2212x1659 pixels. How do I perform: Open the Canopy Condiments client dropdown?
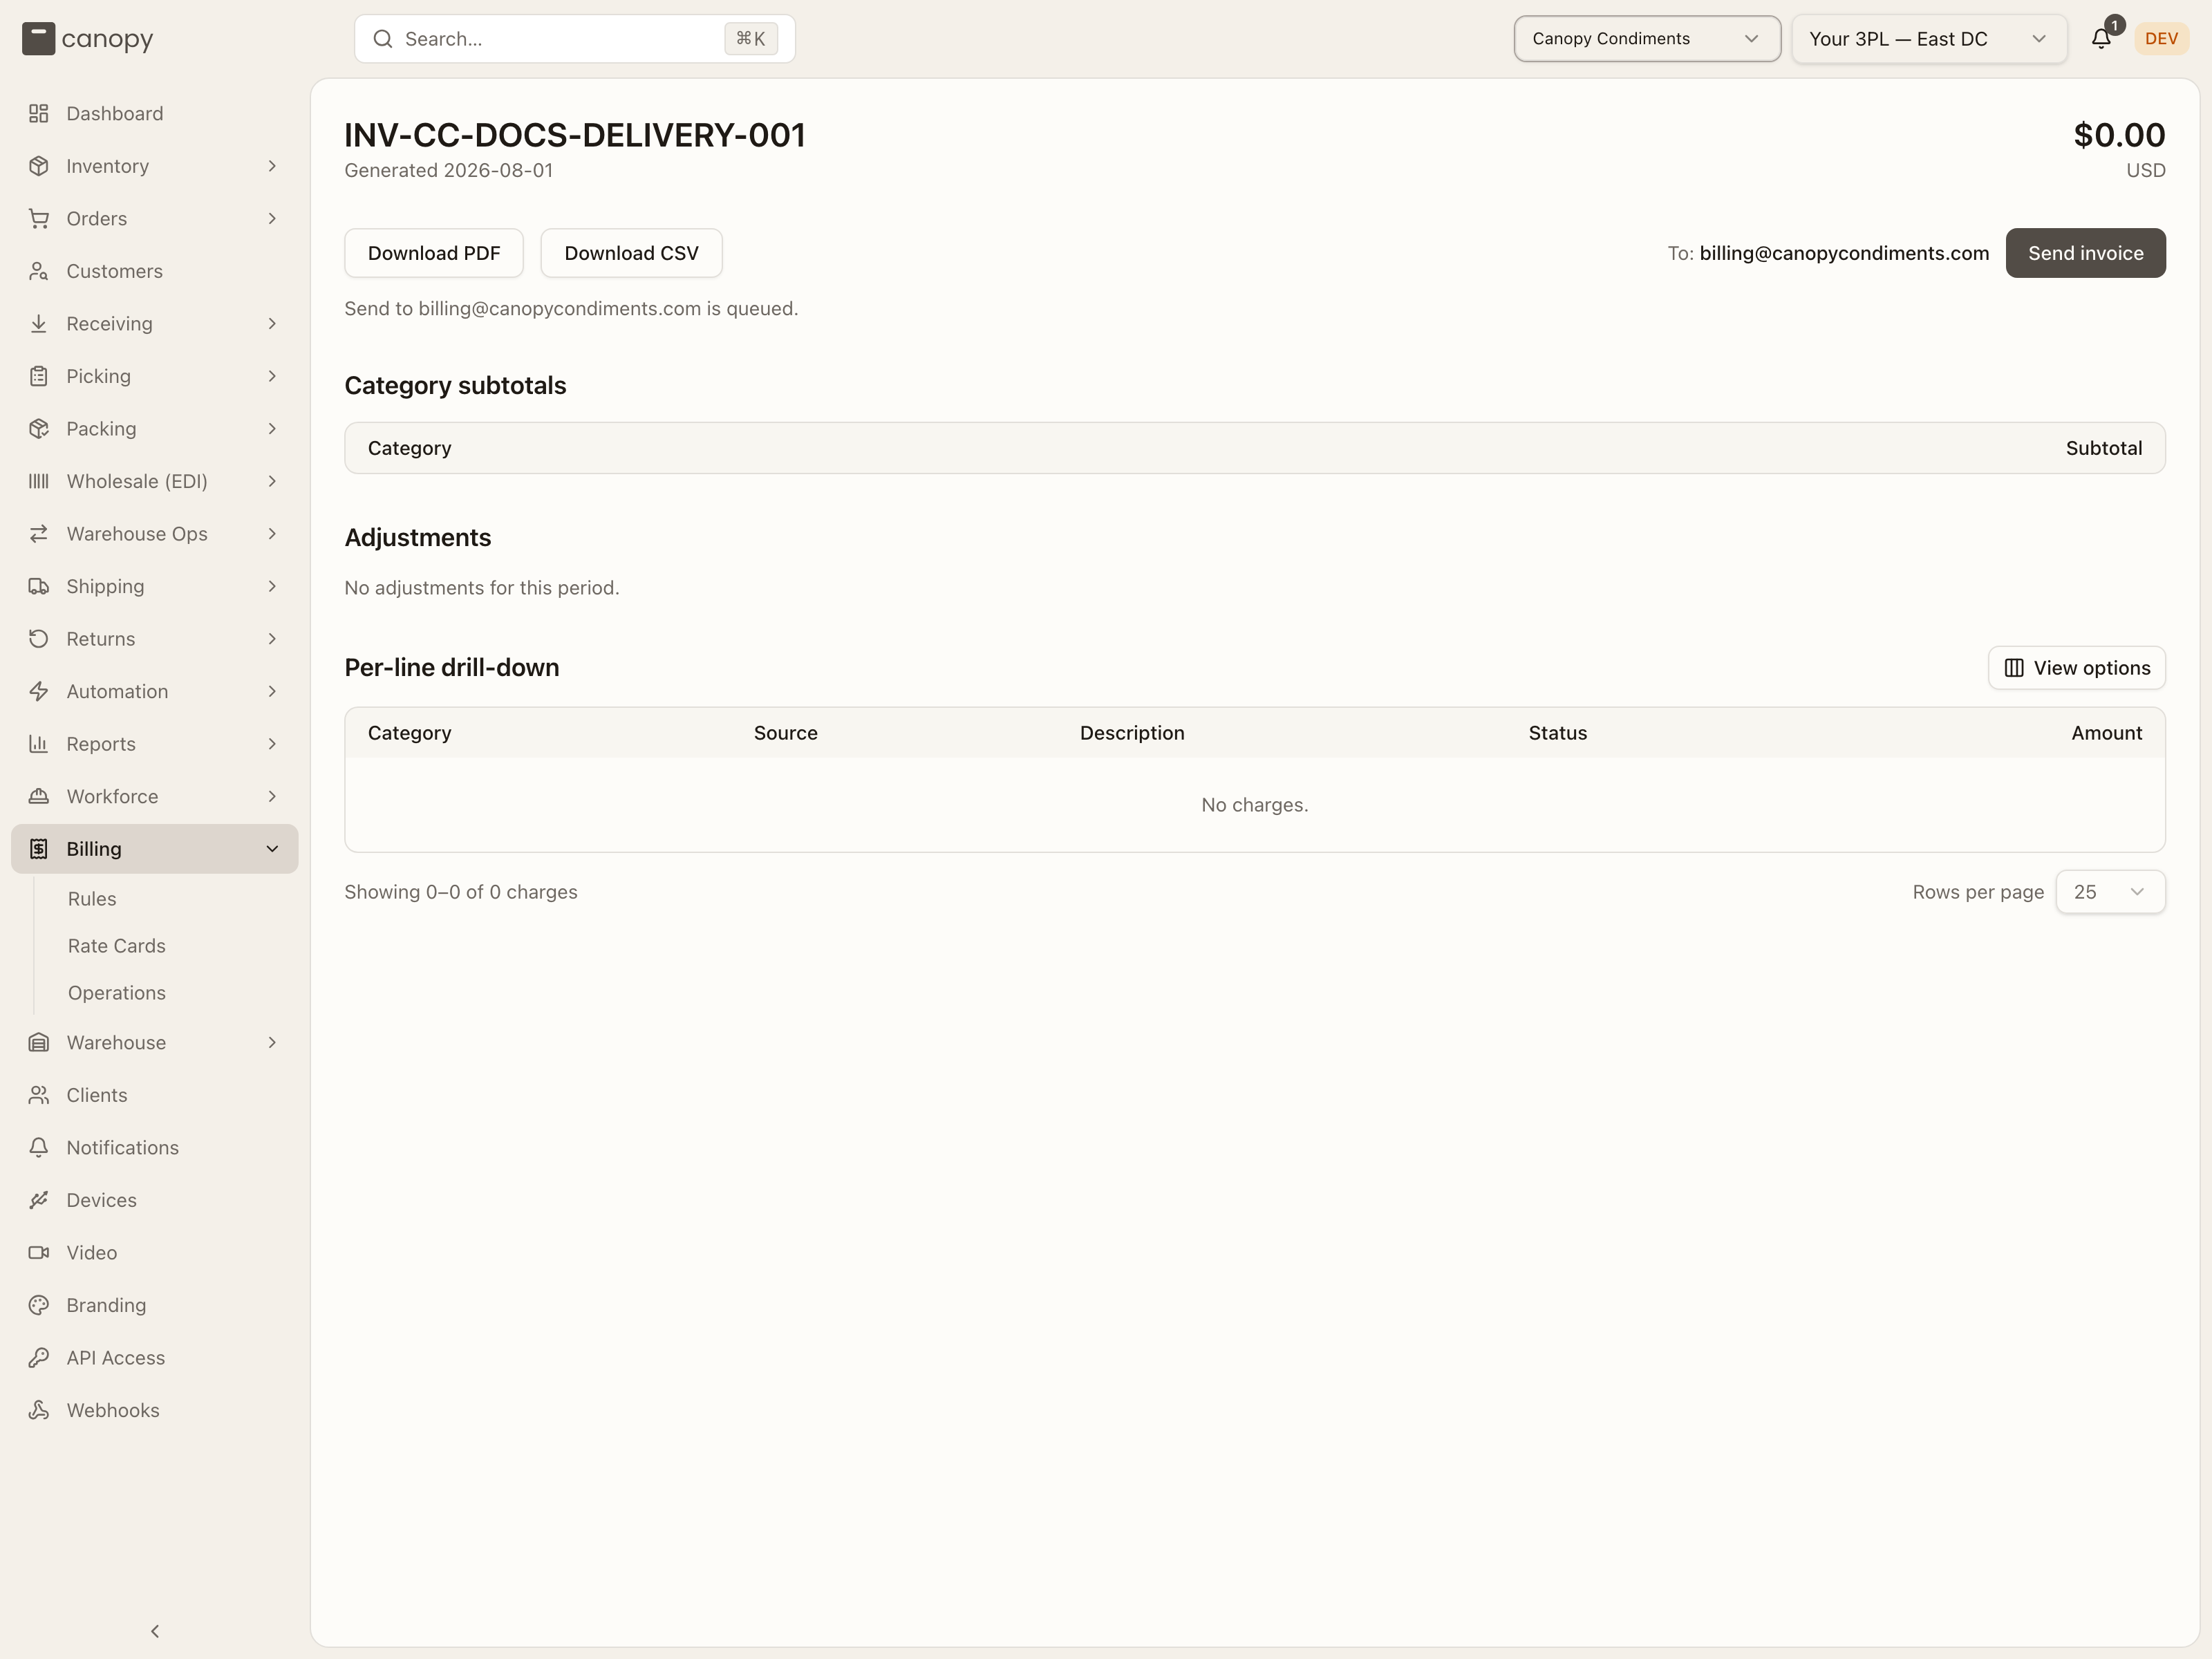click(1647, 39)
